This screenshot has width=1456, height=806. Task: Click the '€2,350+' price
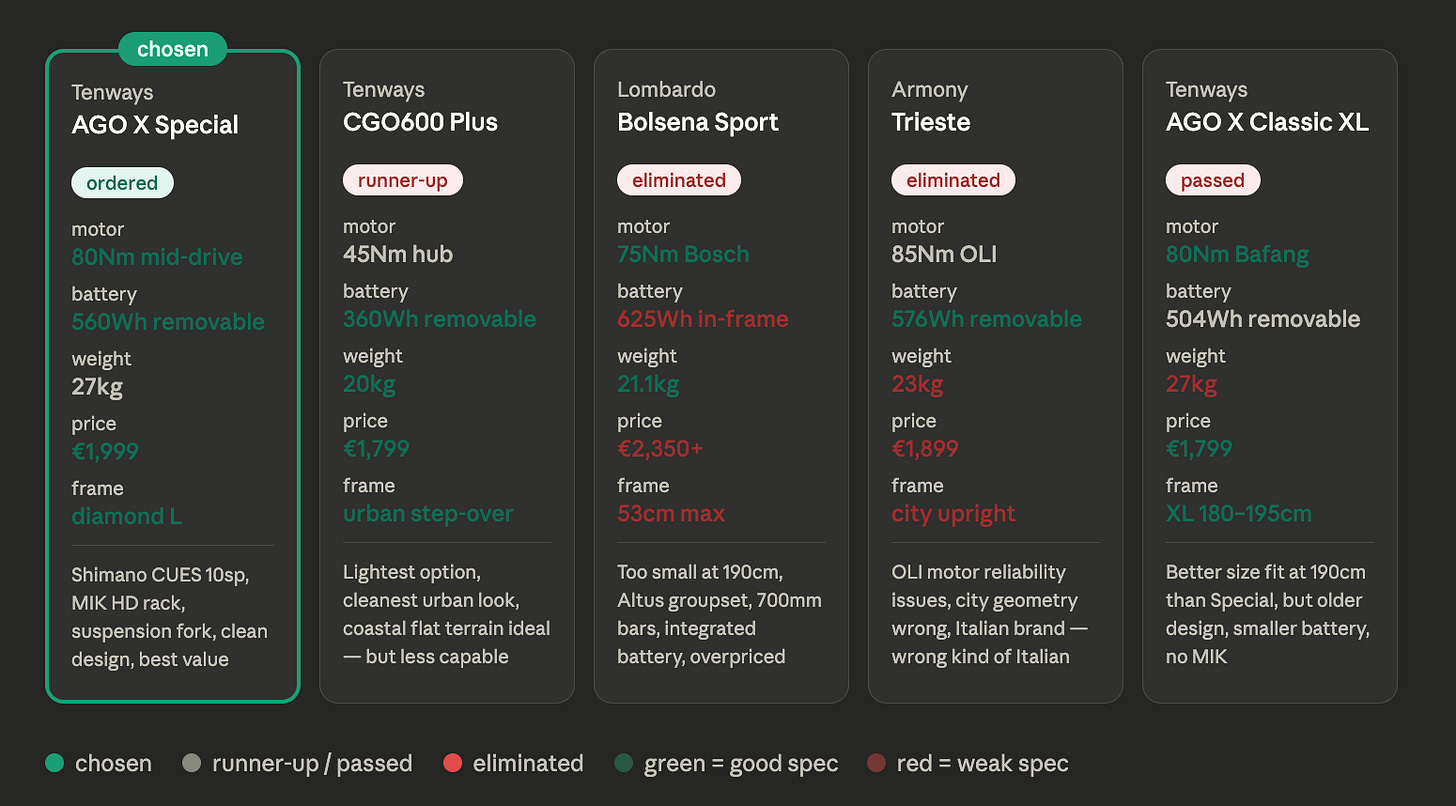click(660, 448)
